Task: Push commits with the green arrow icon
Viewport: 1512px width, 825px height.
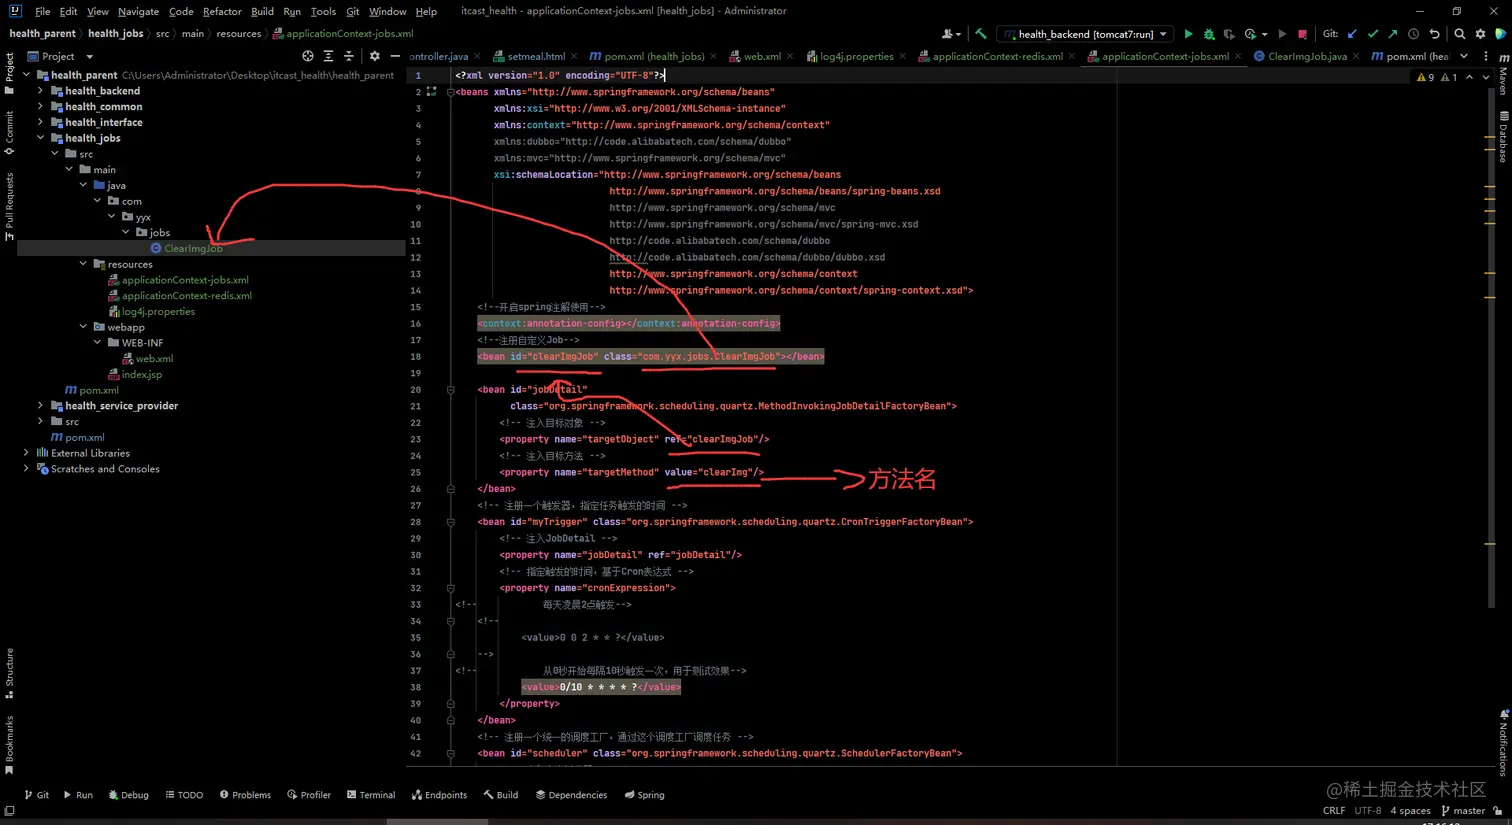Action: (1392, 34)
